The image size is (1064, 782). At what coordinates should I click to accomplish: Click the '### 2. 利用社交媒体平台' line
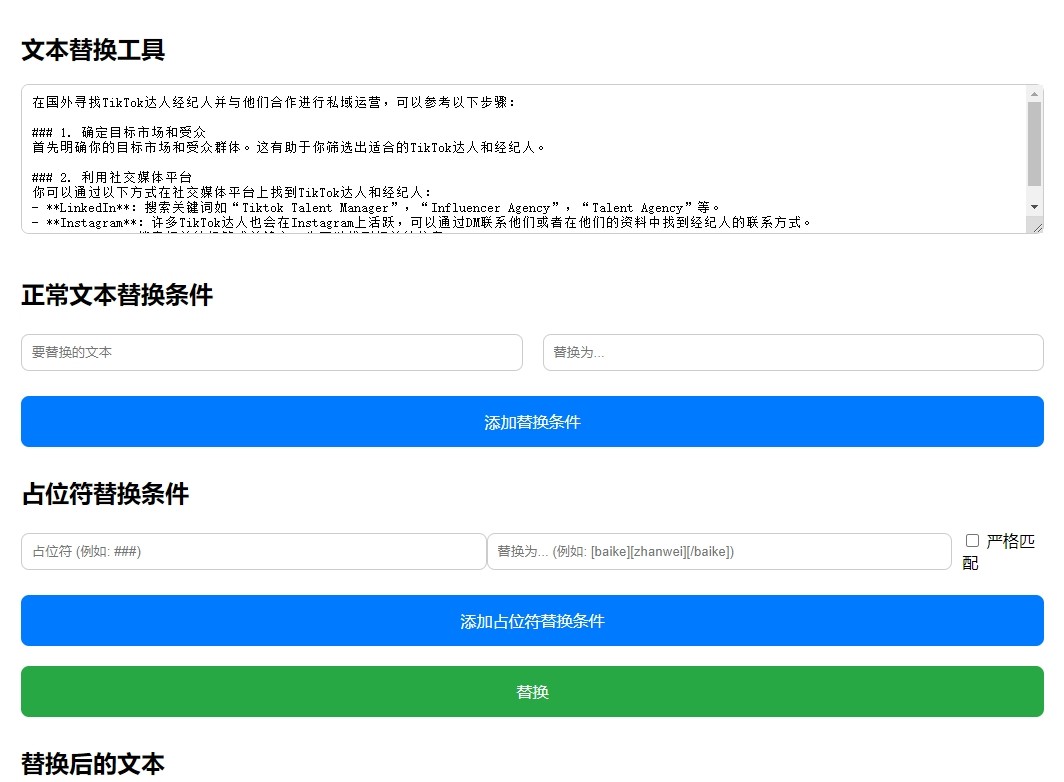tap(112, 177)
